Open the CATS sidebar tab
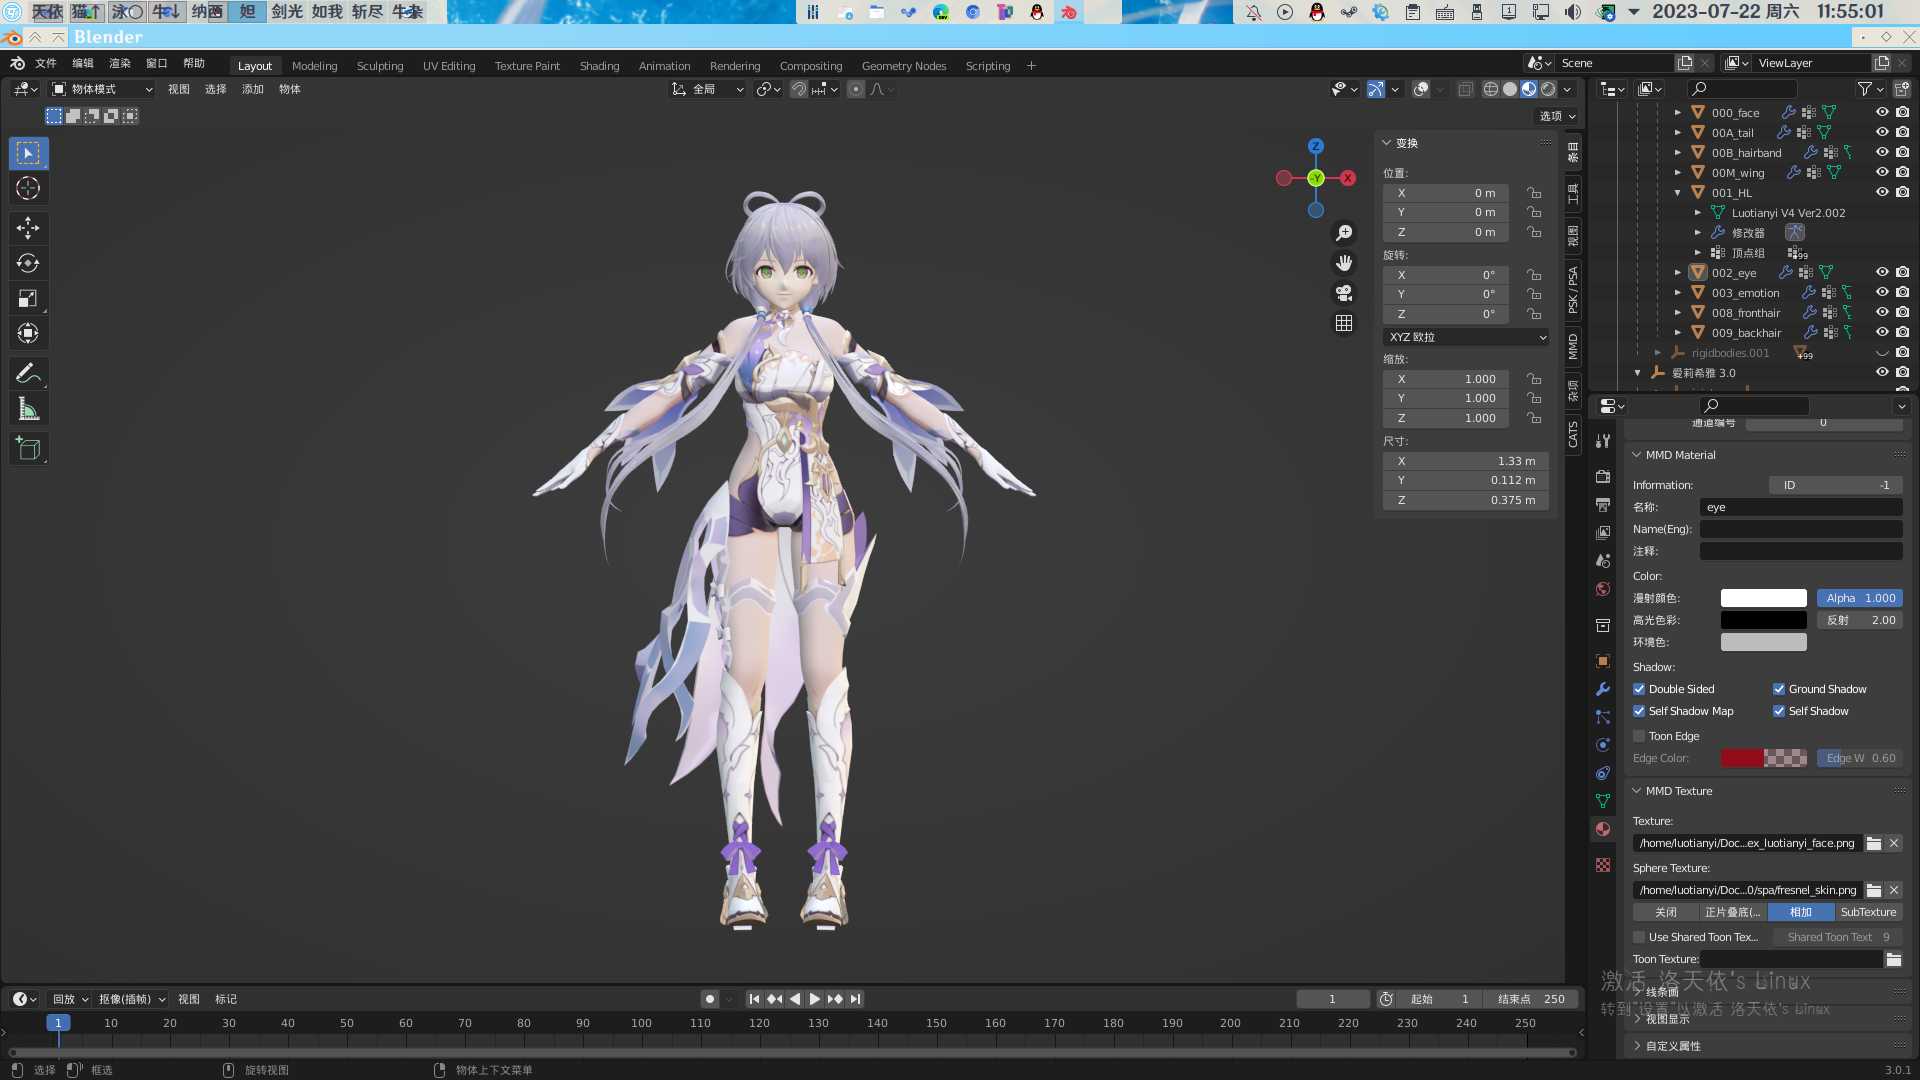This screenshot has height=1080, width=1920. point(1573,433)
